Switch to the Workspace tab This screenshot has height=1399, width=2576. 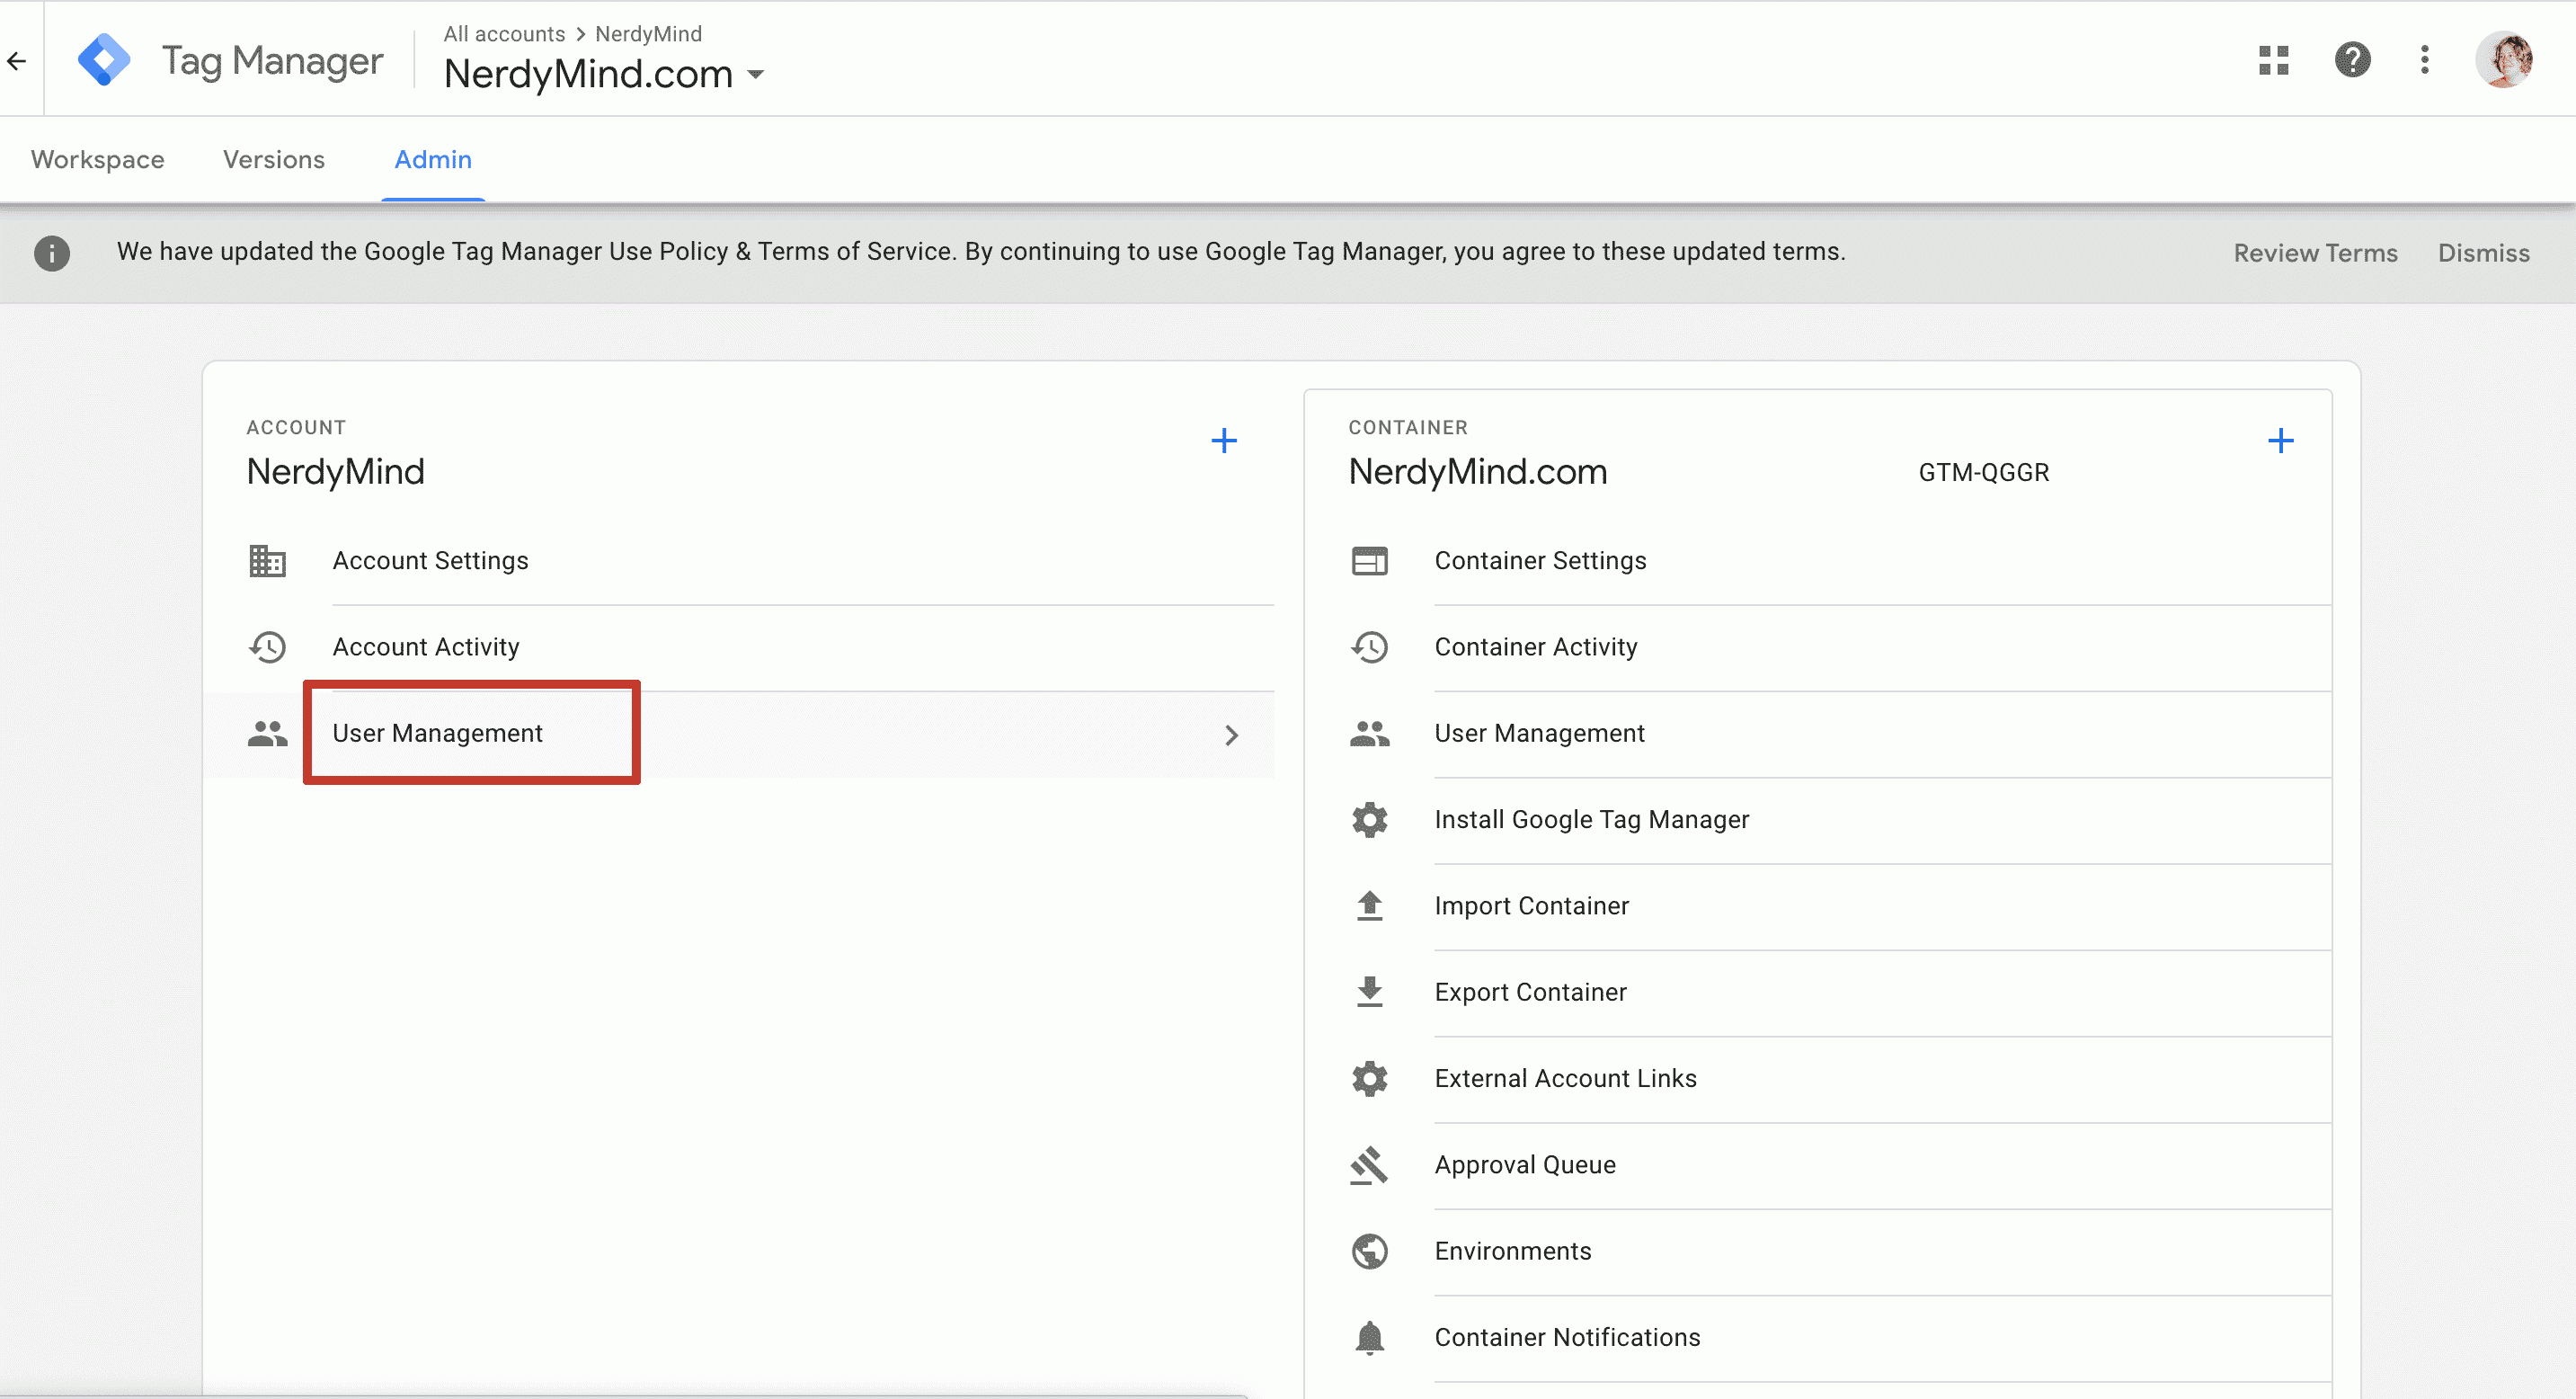(x=98, y=160)
